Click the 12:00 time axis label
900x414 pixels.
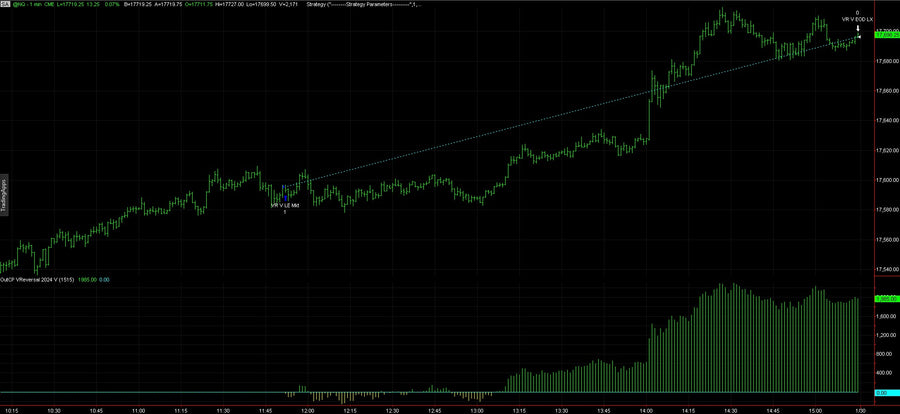308,410
